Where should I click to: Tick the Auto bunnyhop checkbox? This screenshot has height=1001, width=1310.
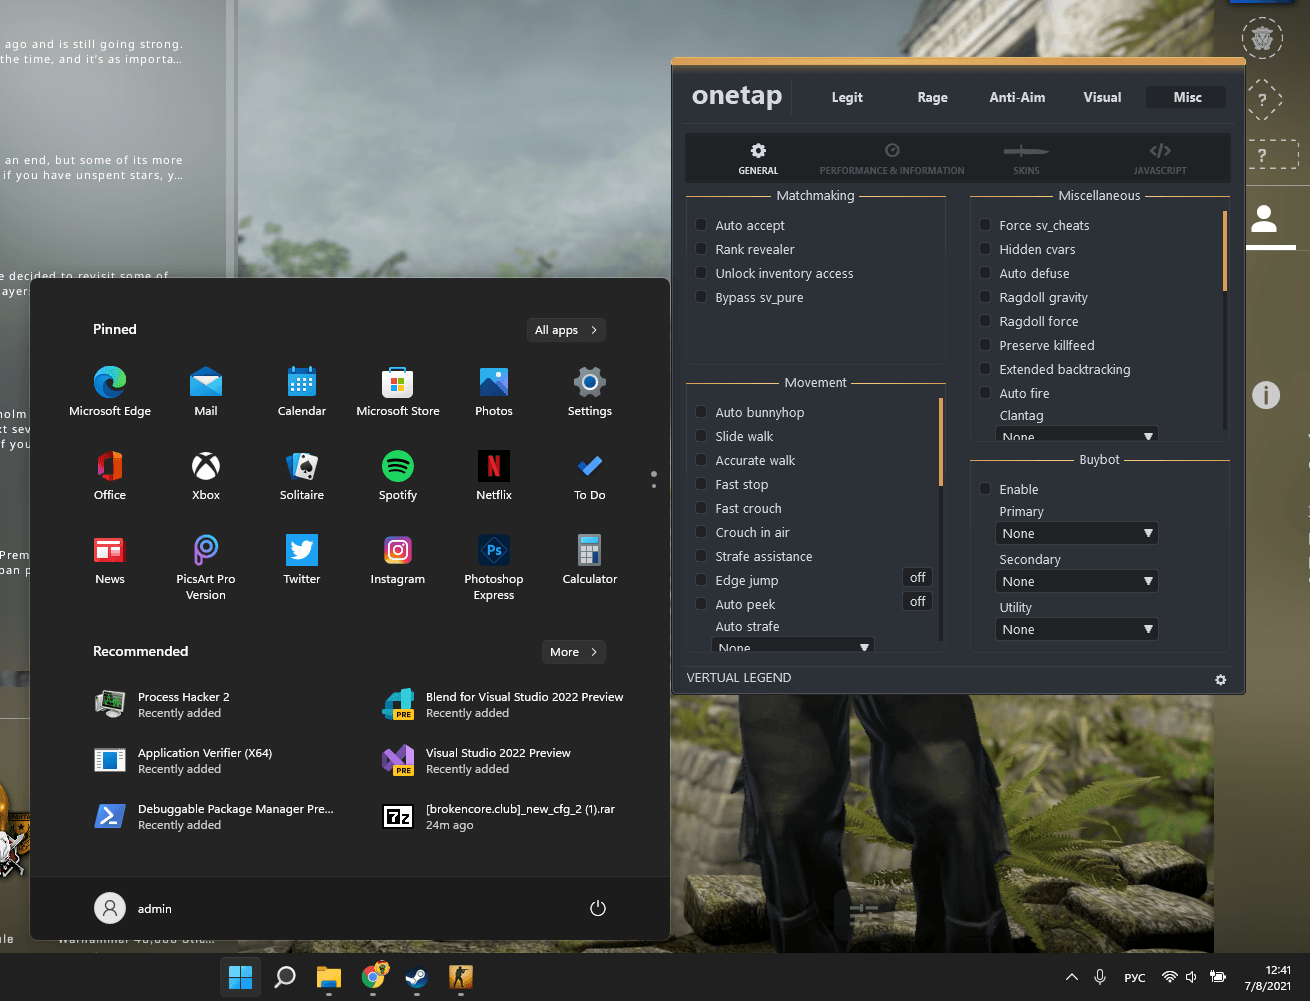pos(702,412)
